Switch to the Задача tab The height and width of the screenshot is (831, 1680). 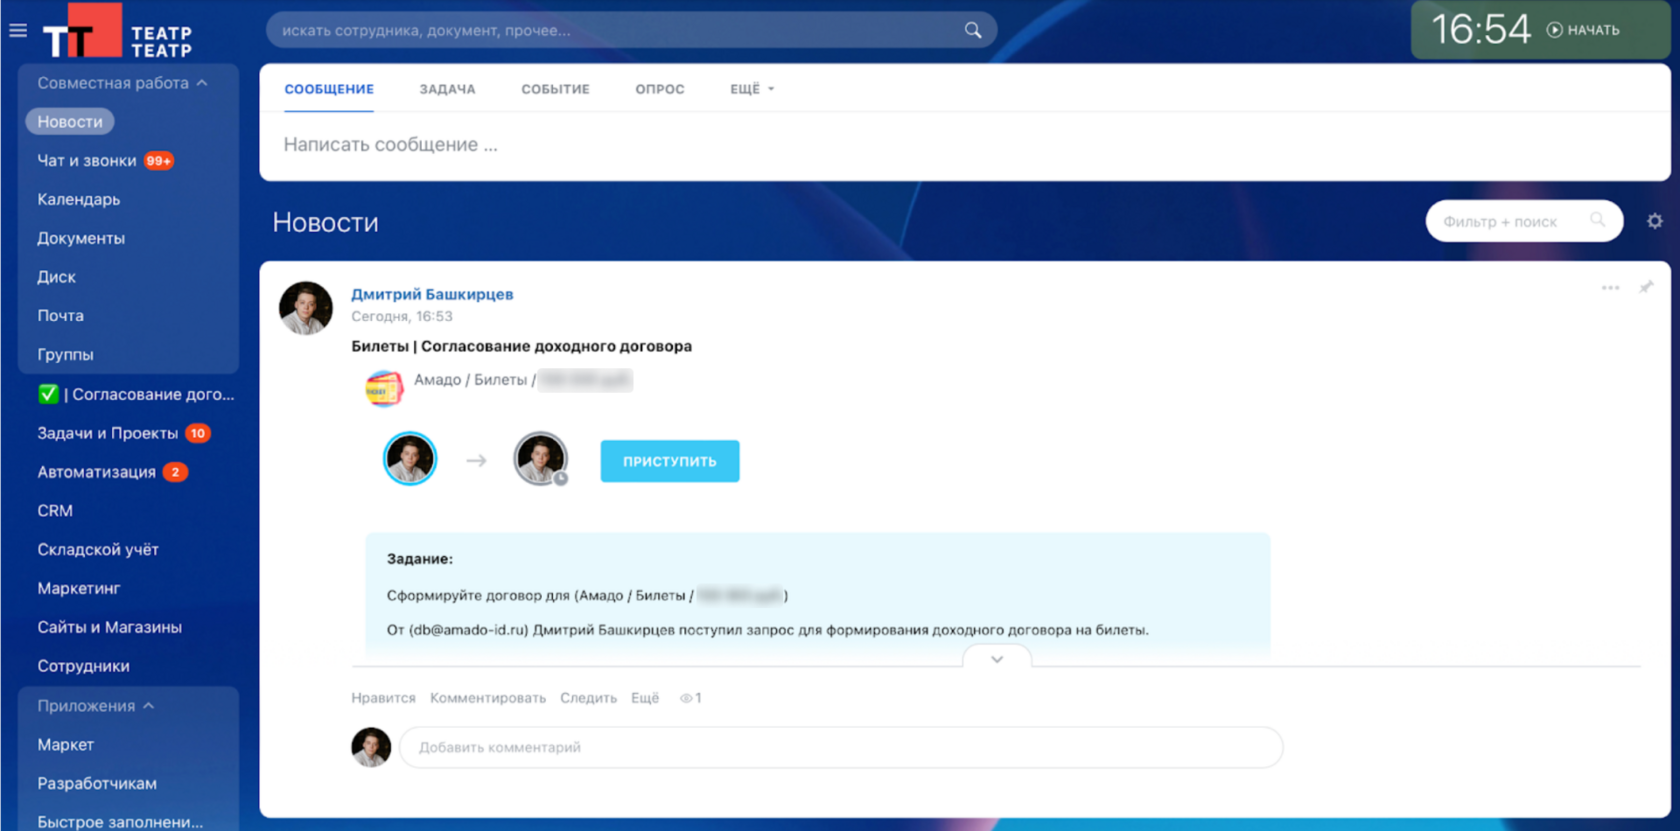(x=447, y=89)
